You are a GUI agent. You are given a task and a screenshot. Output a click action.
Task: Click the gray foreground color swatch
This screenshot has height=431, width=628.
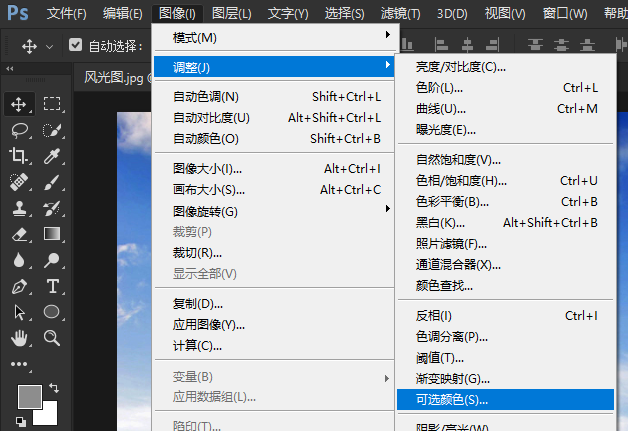(30, 397)
